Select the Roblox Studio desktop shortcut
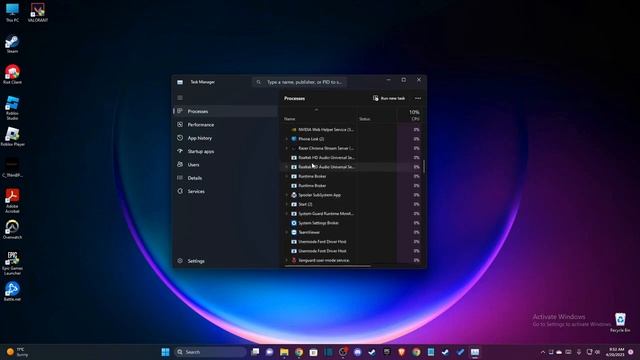This screenshot has height=360, width=640. click(x=12, y=108)
